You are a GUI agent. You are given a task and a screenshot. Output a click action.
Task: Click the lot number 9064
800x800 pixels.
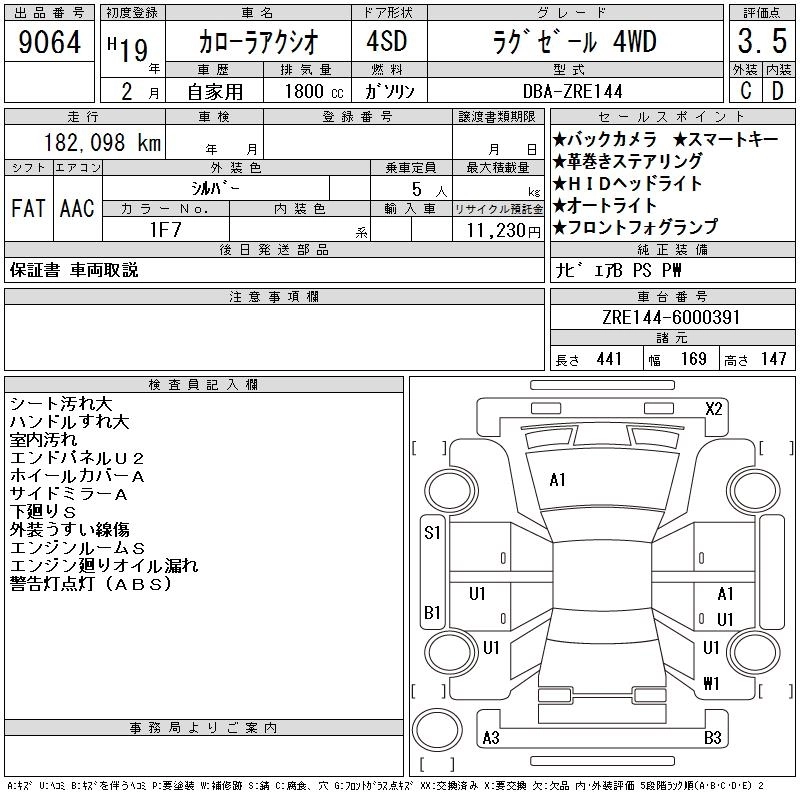click(x=49, y=45)
